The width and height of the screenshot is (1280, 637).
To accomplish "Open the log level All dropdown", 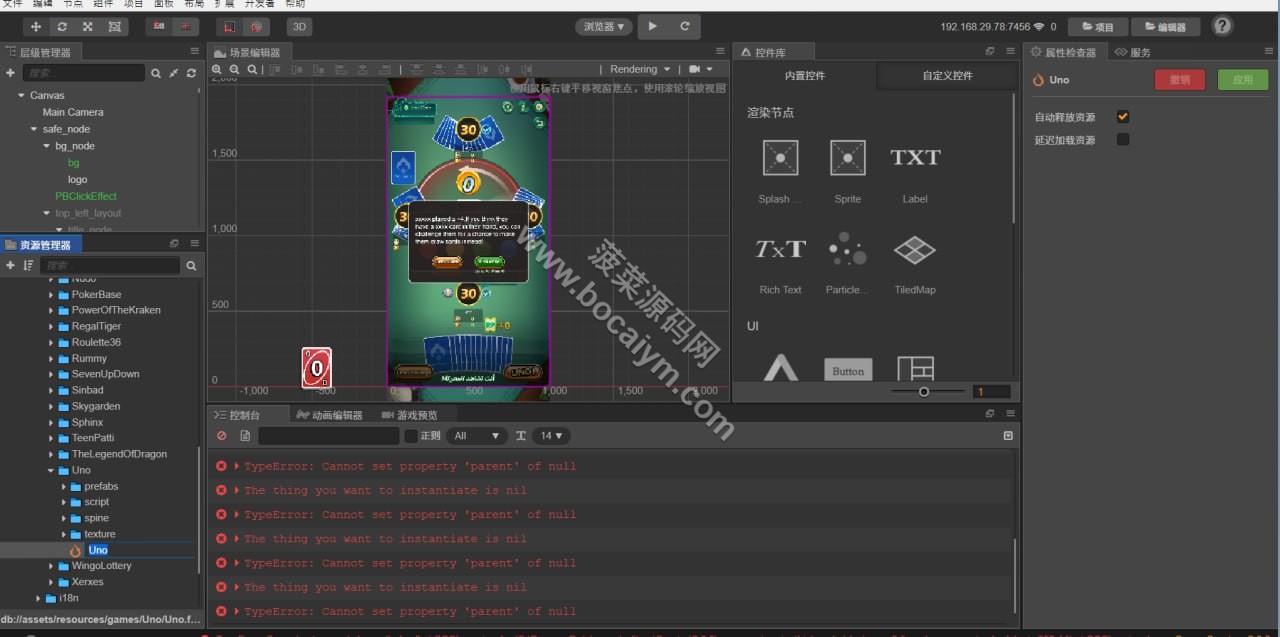I will coord(479,436).
